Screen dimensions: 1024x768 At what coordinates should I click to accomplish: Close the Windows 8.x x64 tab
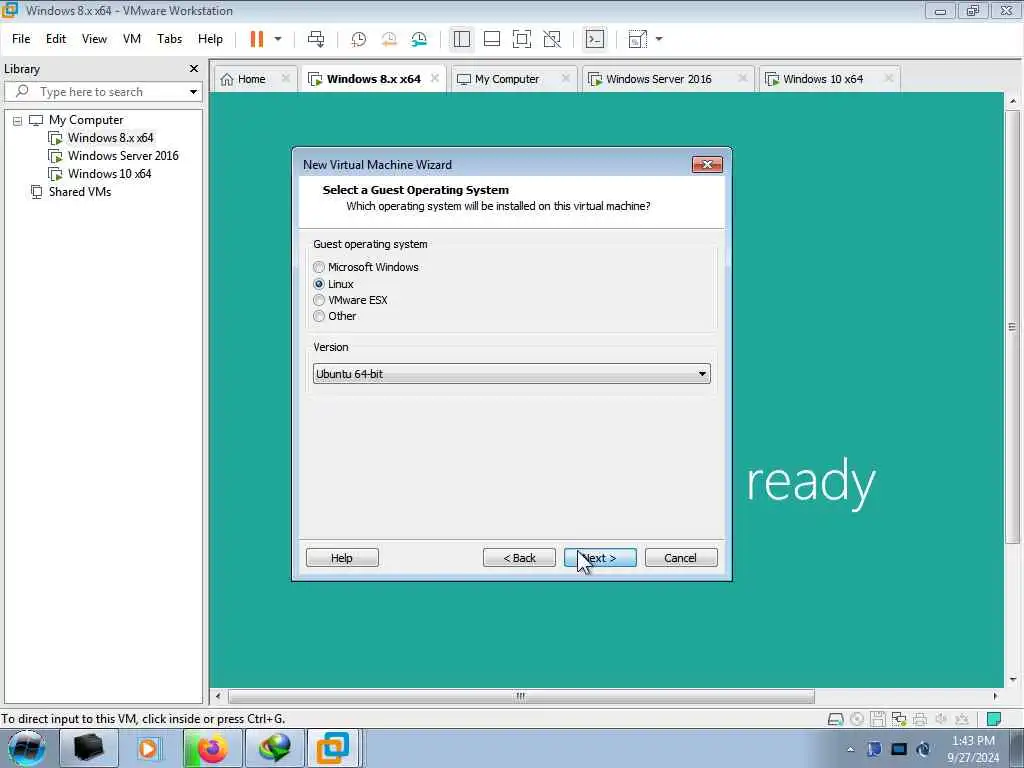[x=435, y=78]
